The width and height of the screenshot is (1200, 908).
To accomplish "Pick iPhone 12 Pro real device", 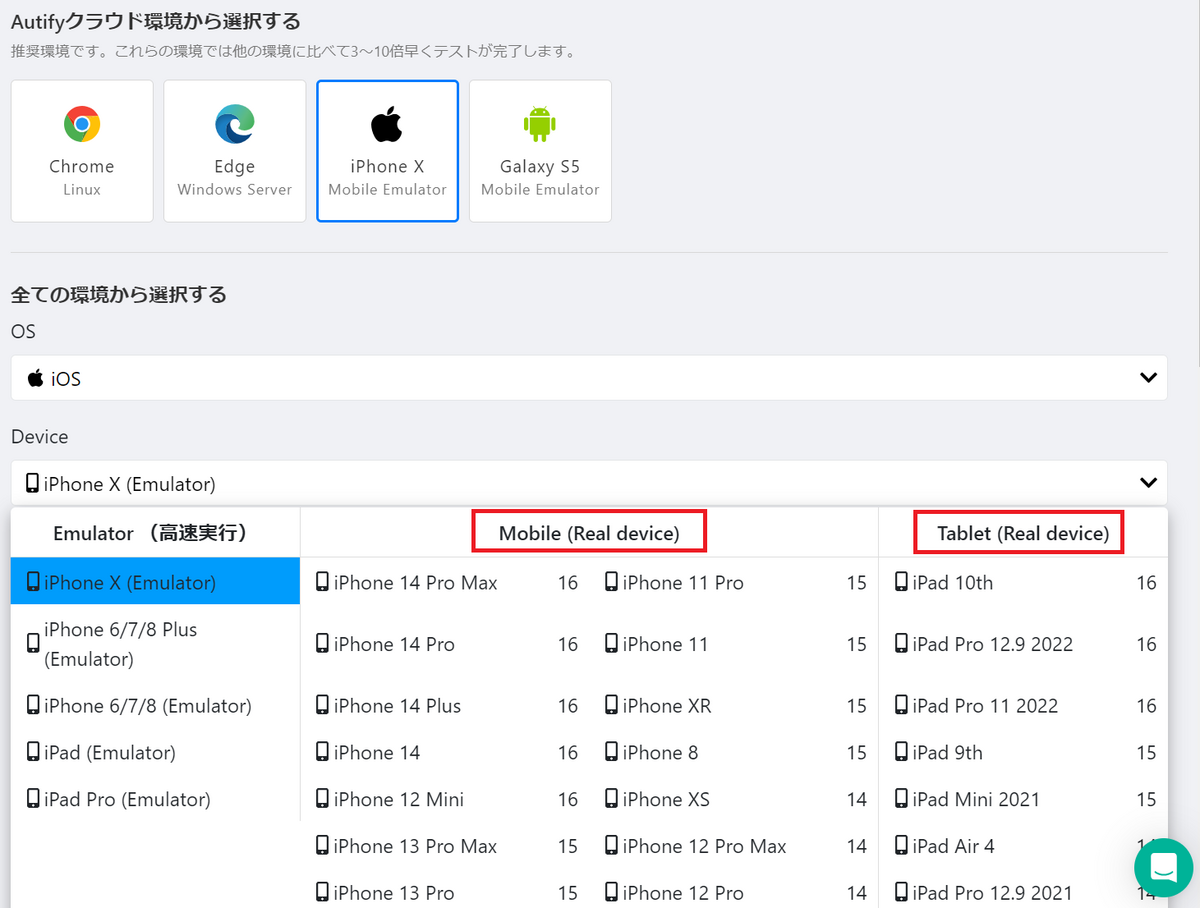I will (x=735, y=892).
